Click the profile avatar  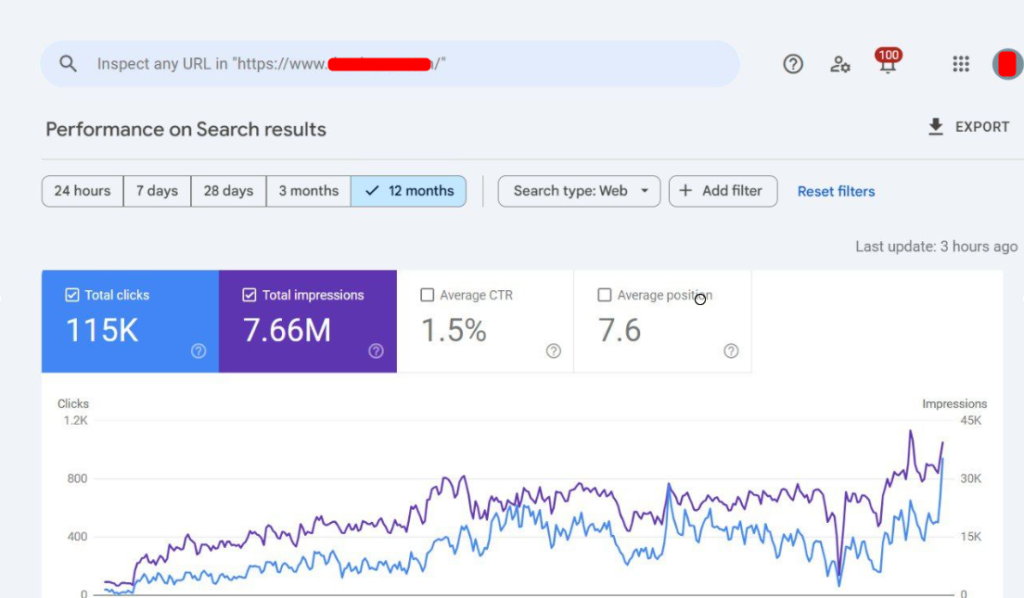click(x=1009, y=63)
